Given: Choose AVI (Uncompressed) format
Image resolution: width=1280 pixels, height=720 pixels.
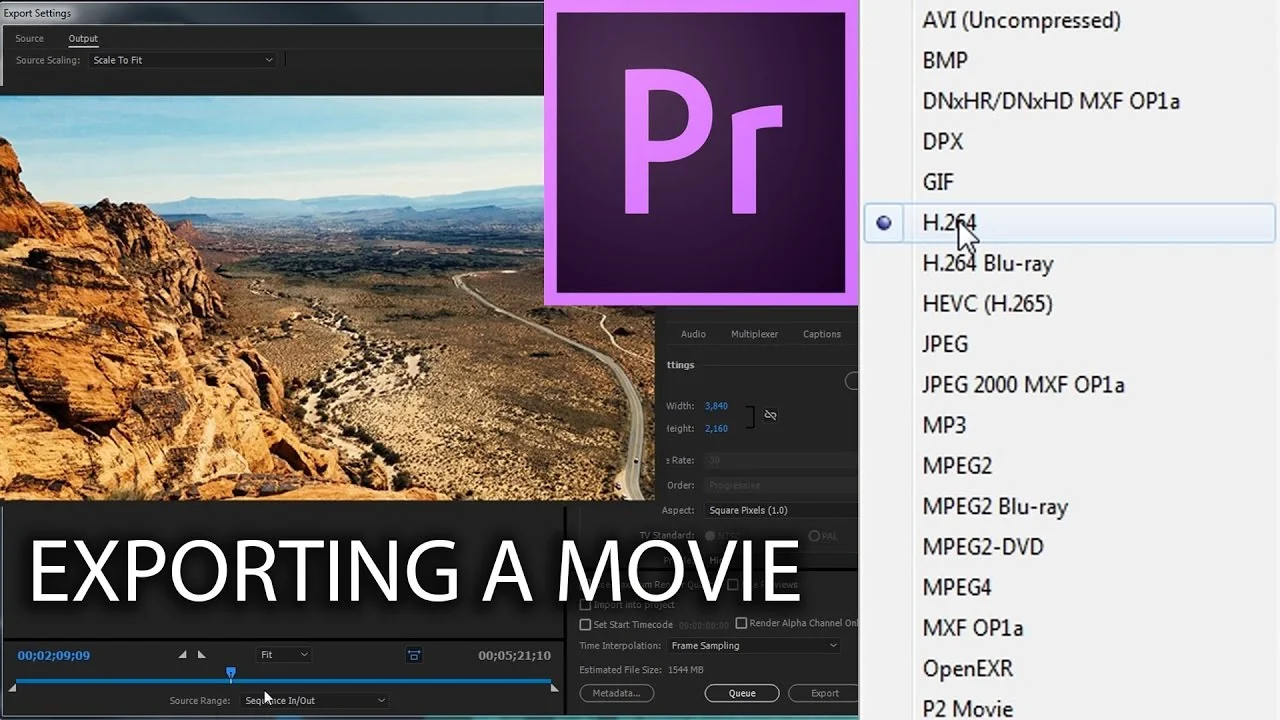Looking at the screenshot, I should [1021, 20].
